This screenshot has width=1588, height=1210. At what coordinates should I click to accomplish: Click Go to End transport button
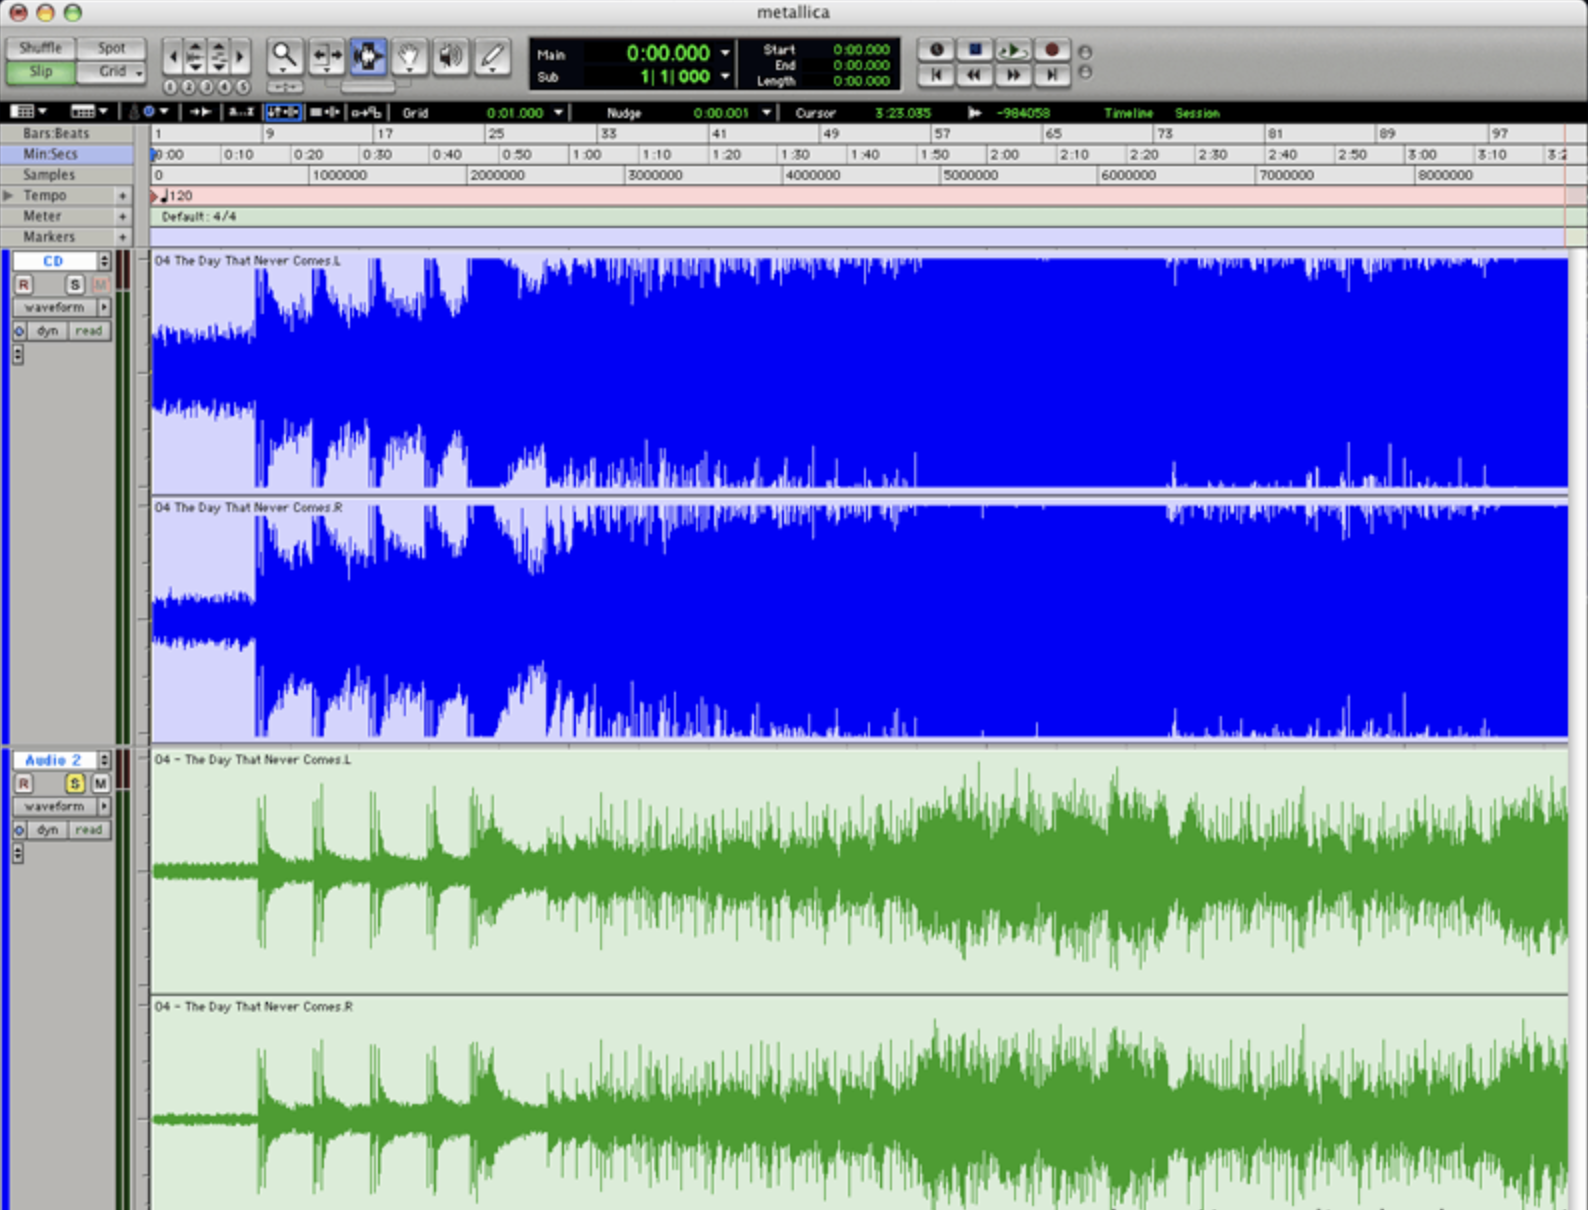tap(1051, 75)
